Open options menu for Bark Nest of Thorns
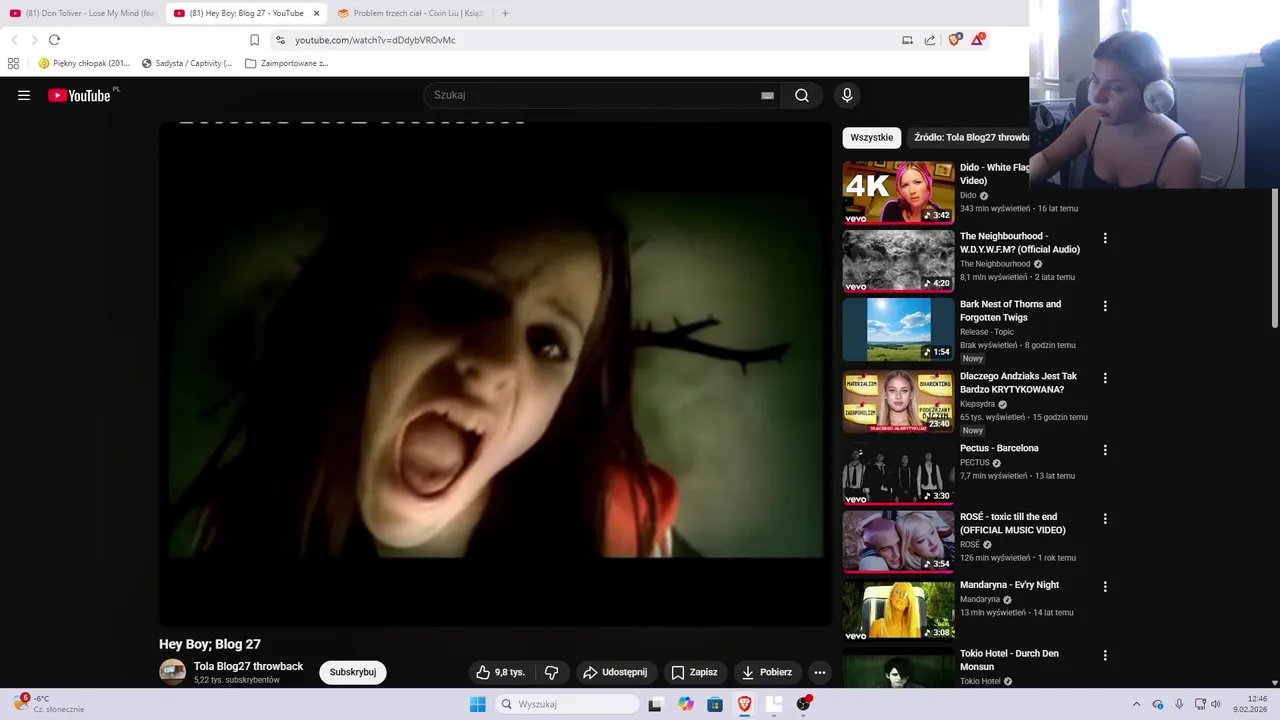 pyautogui.click(x=1105, y=306)
